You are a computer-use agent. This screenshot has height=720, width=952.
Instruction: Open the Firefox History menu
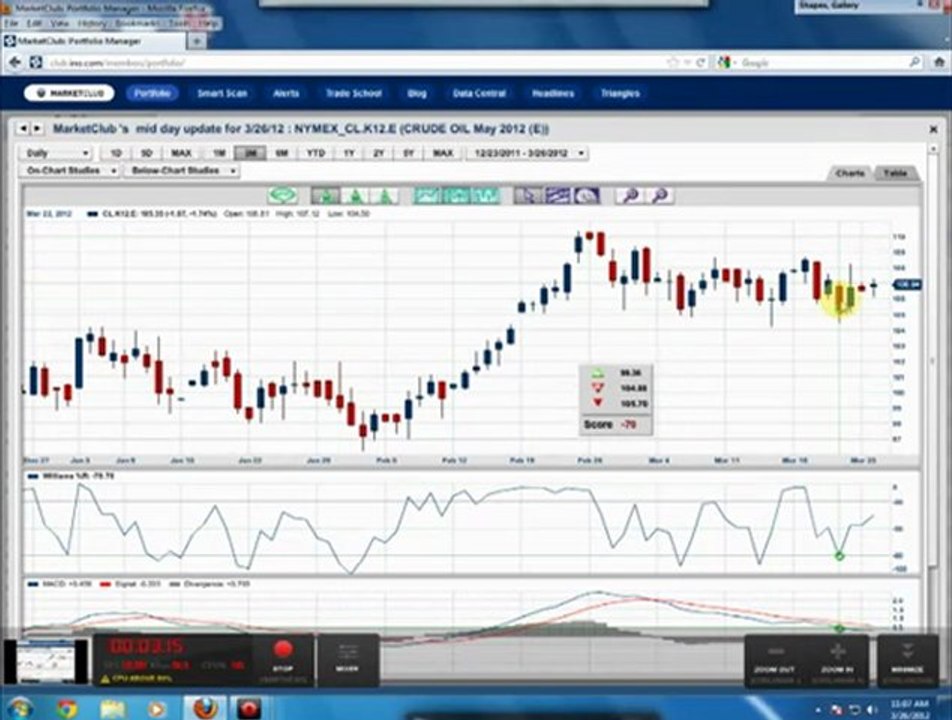(x=92, y=23)
